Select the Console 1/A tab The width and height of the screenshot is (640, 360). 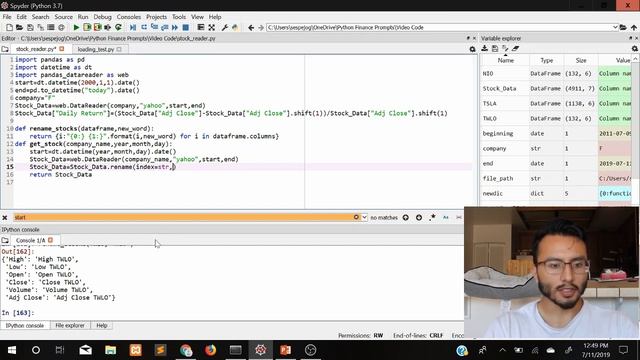tap(31, 240)
